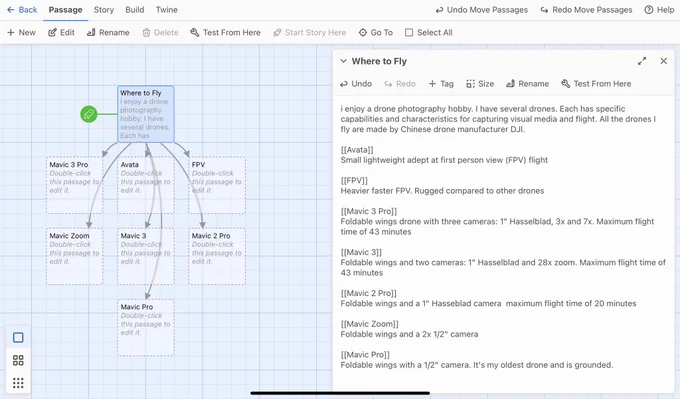Open the Twine tab
Viewport: 680px width, 399px height.
(167, 10)
